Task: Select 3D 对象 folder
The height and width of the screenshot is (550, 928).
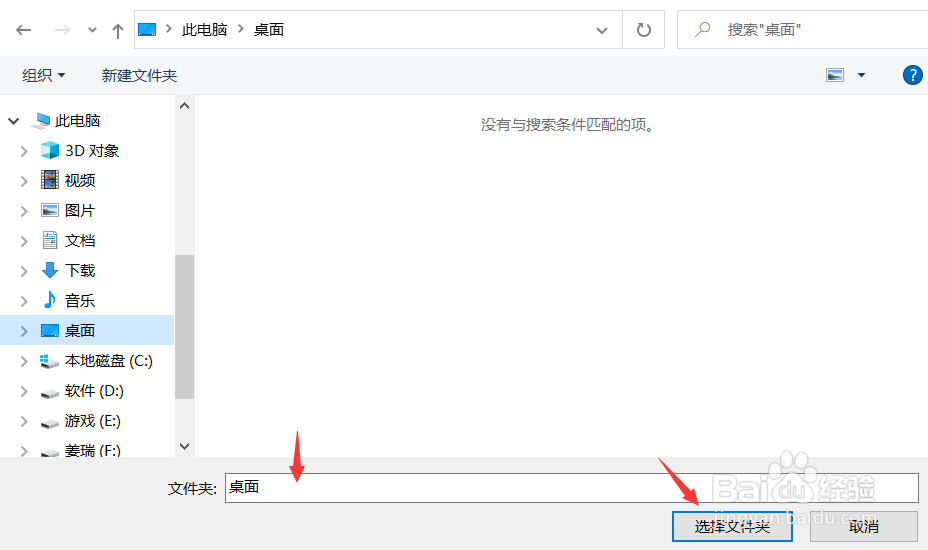Action: coord(92,151)
